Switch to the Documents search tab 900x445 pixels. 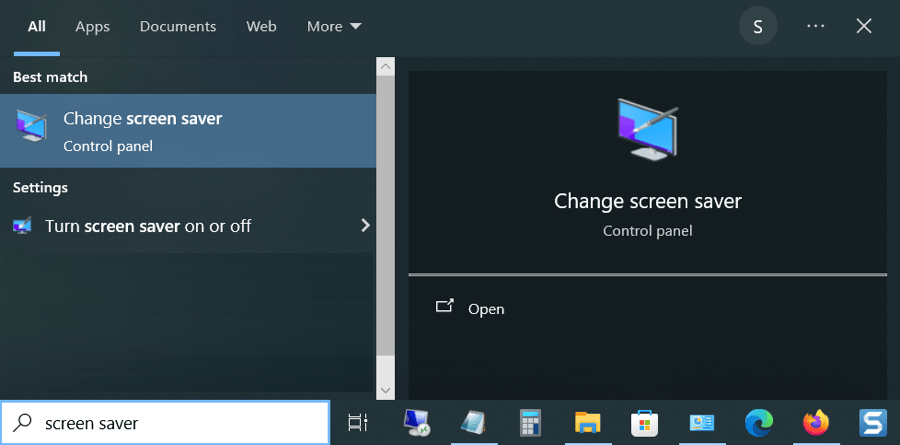[x=178, y=26]
